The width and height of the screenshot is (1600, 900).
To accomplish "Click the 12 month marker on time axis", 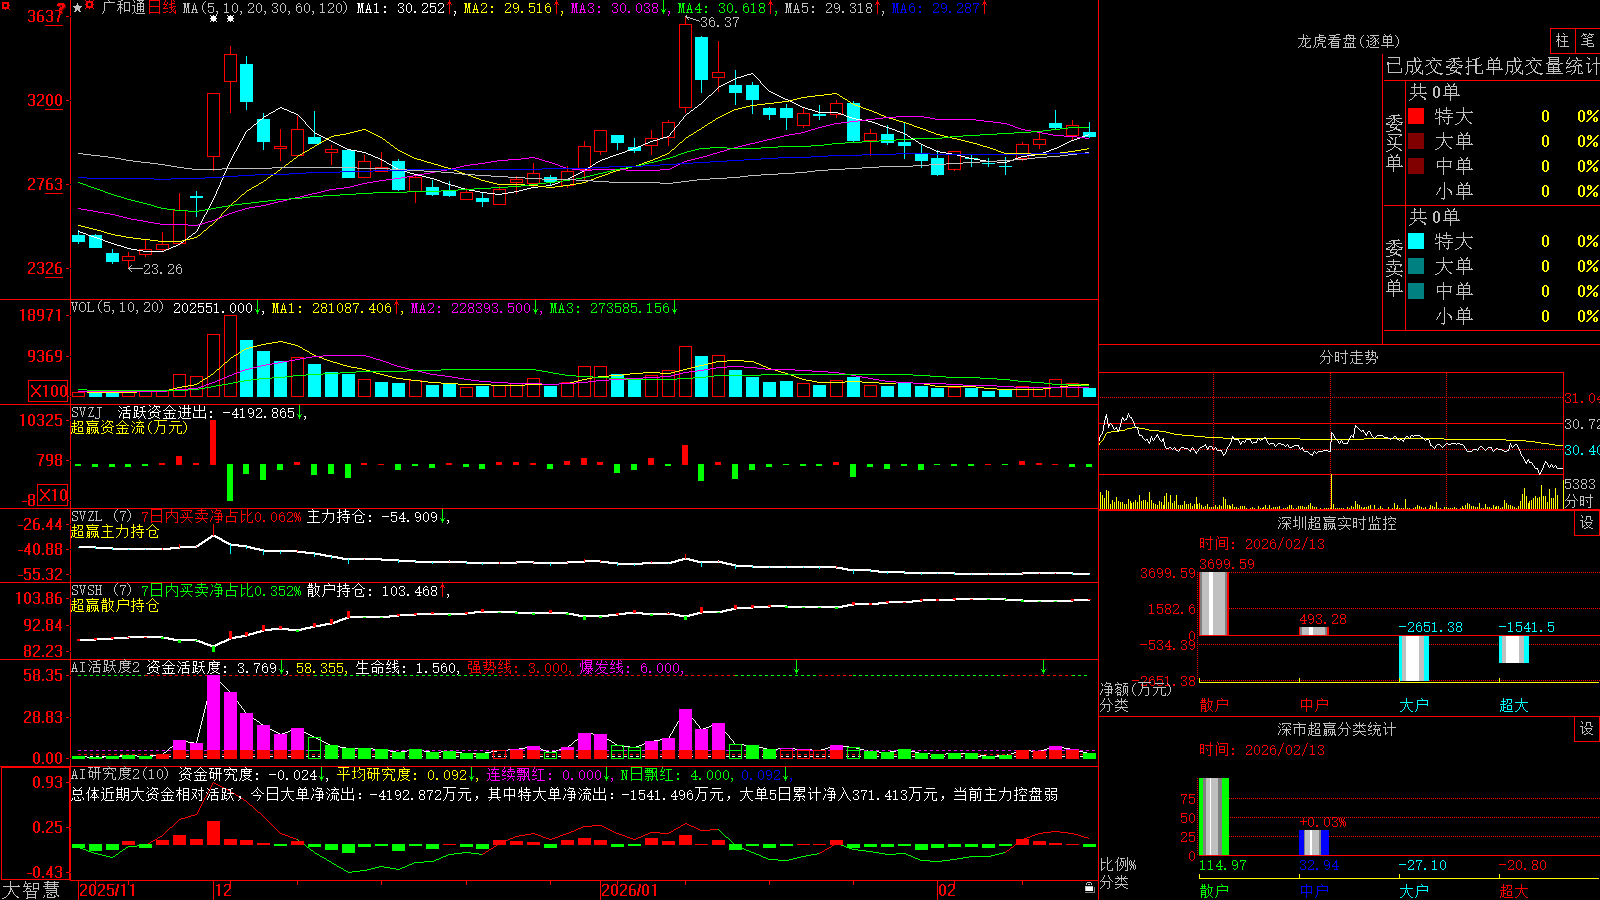I will [x=223, y=890].
